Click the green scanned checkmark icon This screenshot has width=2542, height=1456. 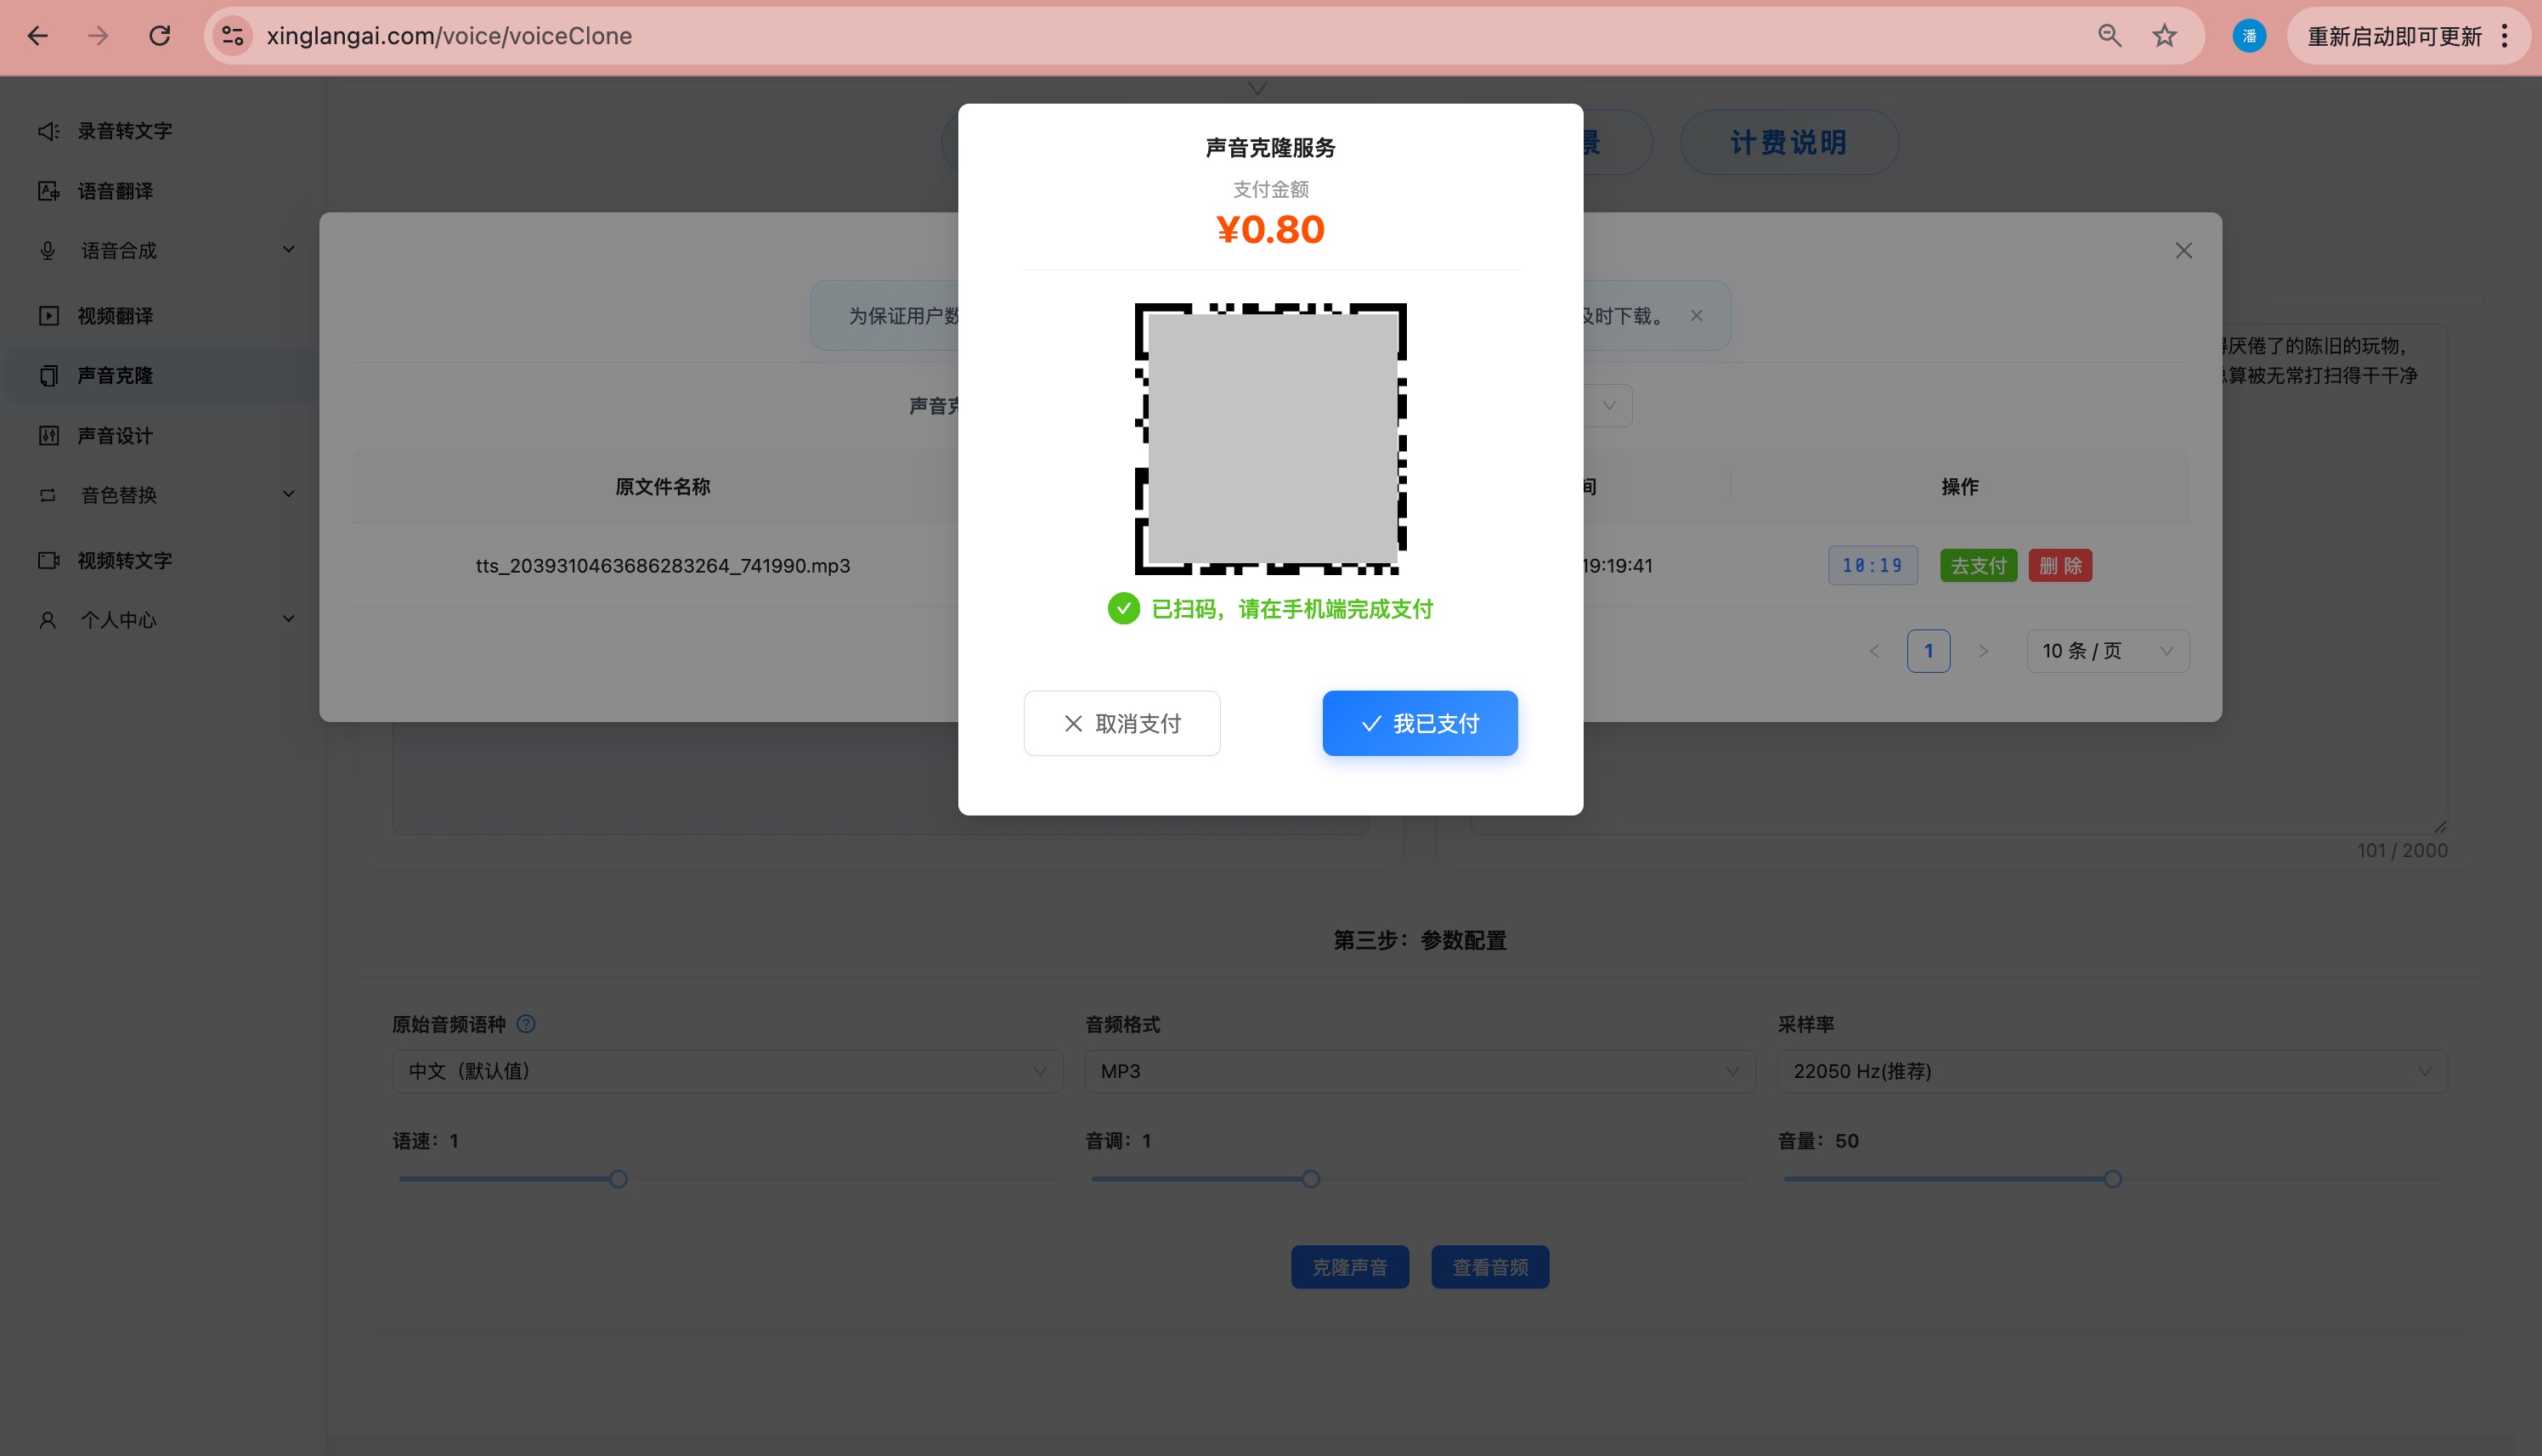click(1124, 608)
